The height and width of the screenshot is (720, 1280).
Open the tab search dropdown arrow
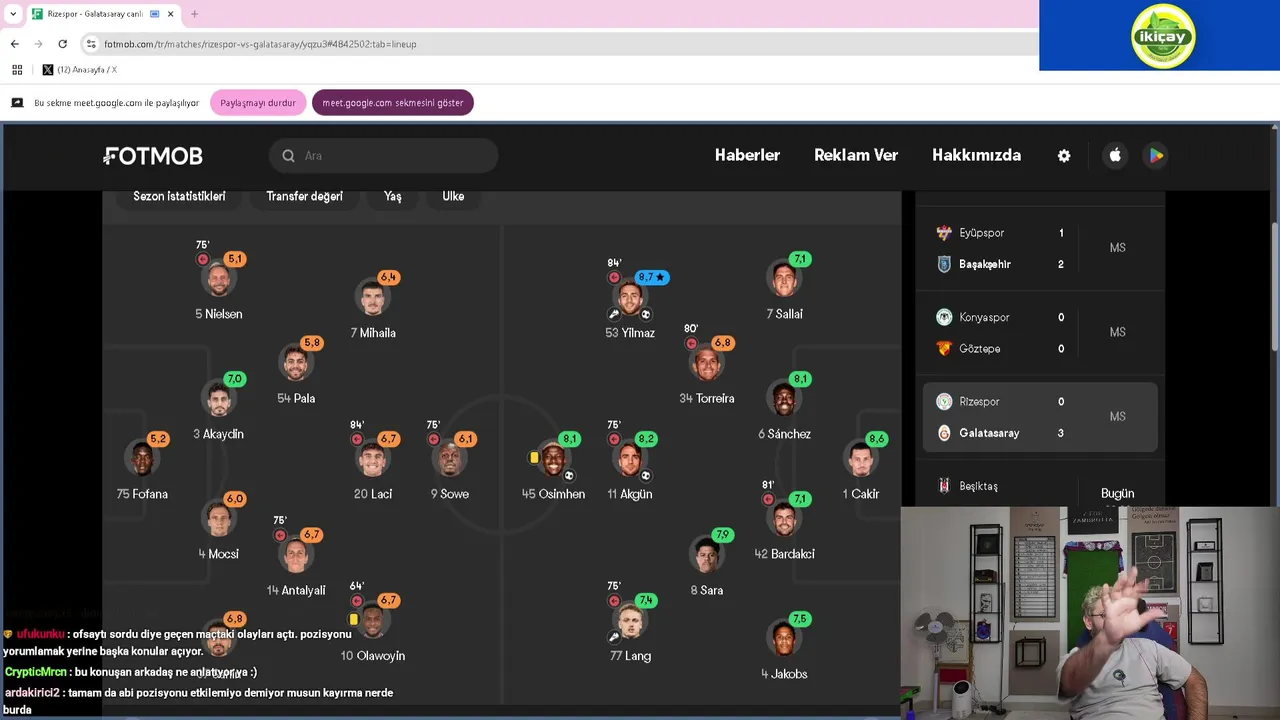tap(13, 14)
